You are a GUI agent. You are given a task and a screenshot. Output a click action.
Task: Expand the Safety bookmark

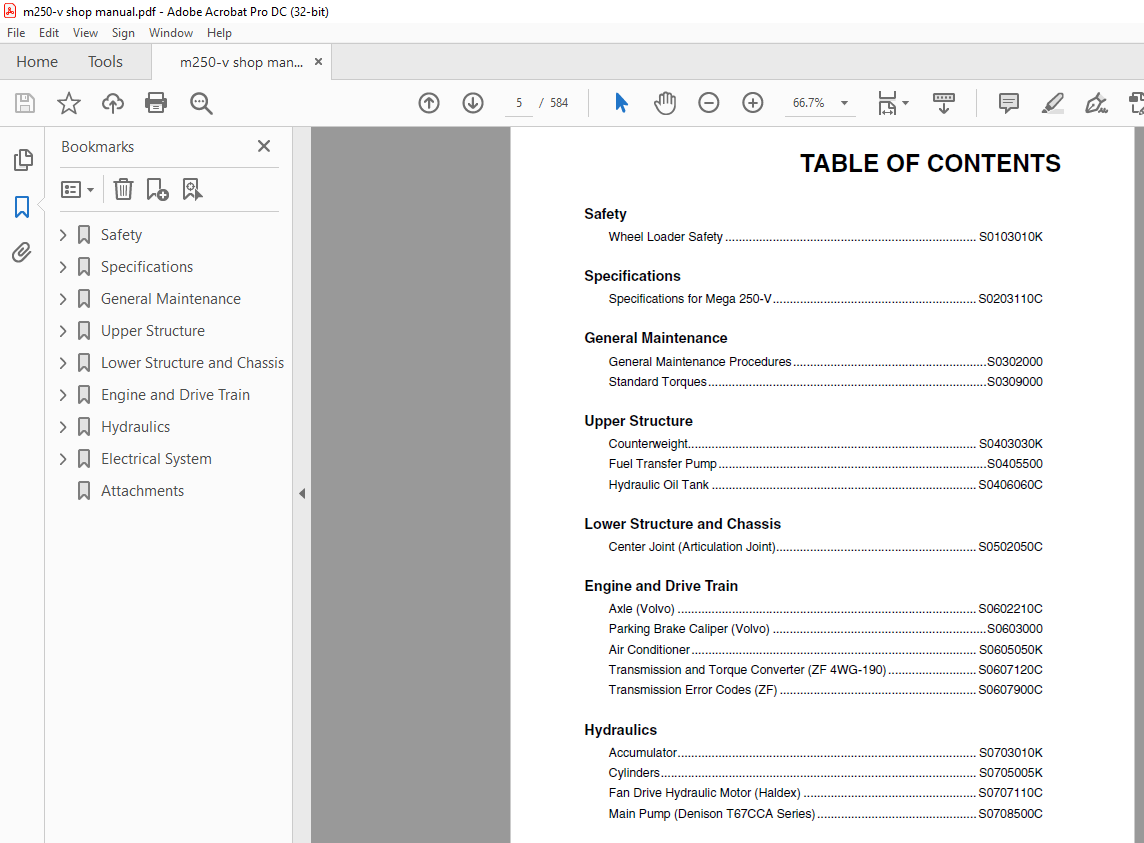click(x=63, y=235)
